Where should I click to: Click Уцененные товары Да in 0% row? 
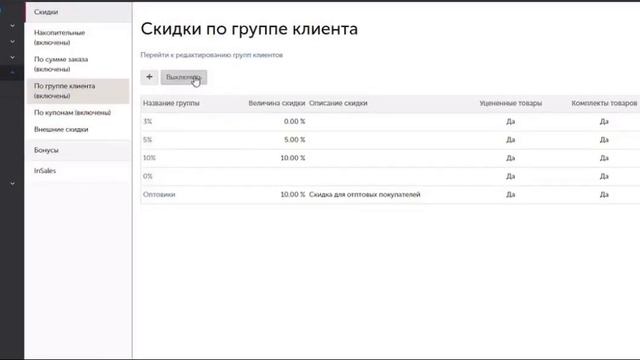coord(511,176)
